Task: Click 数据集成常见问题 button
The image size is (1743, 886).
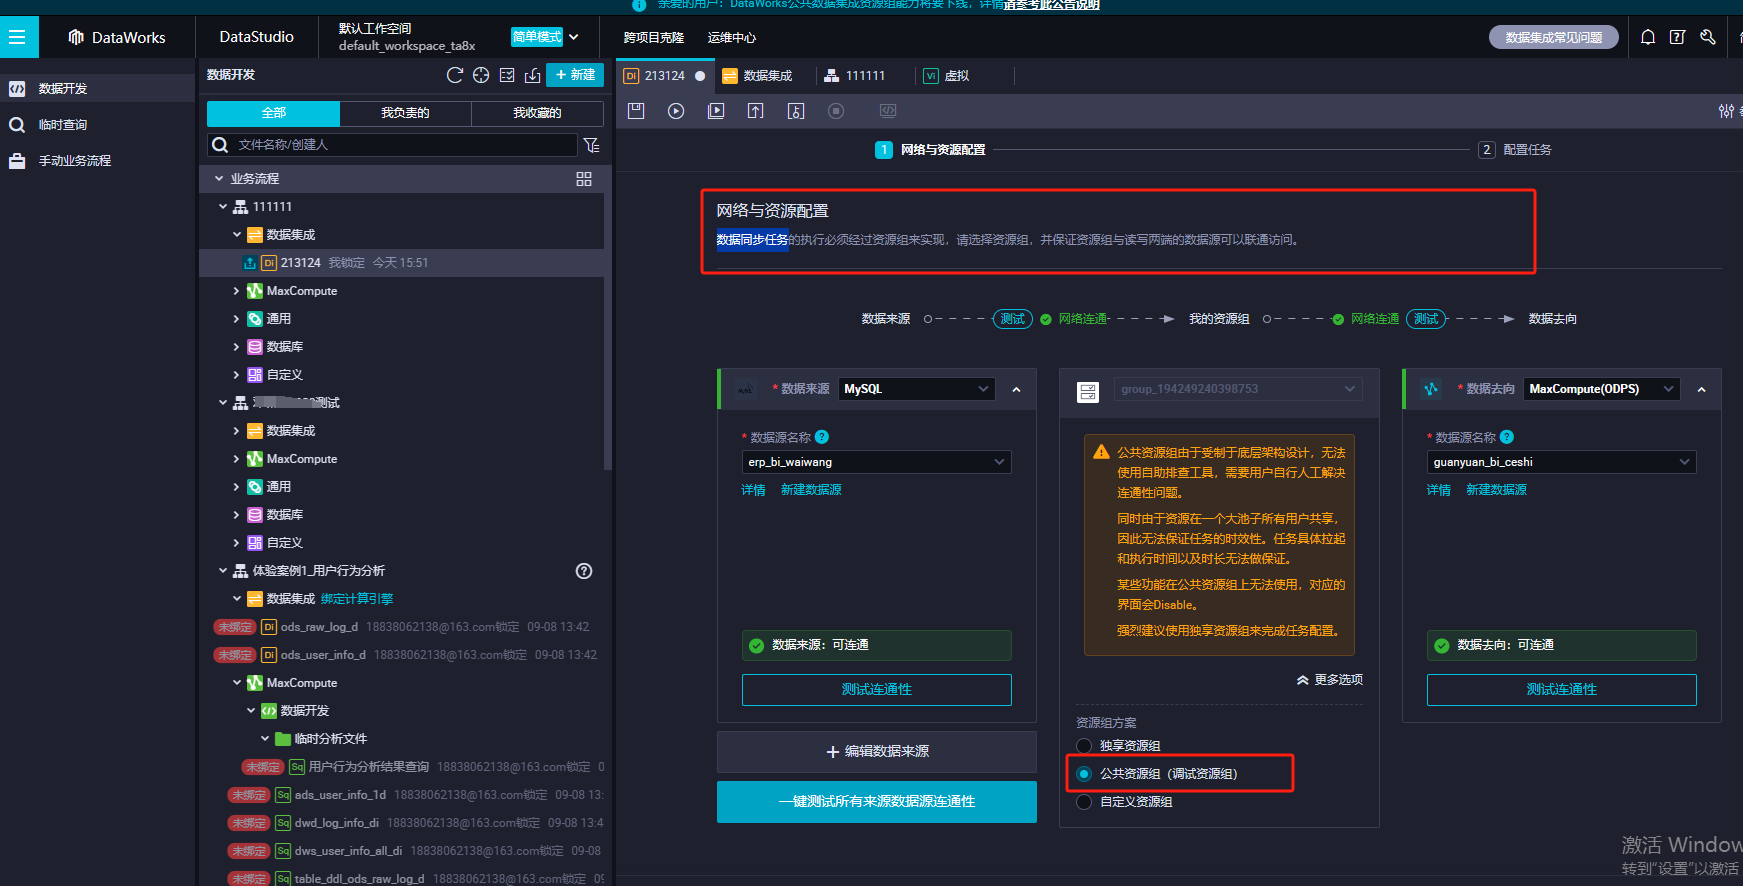Action: point(1554,37)
